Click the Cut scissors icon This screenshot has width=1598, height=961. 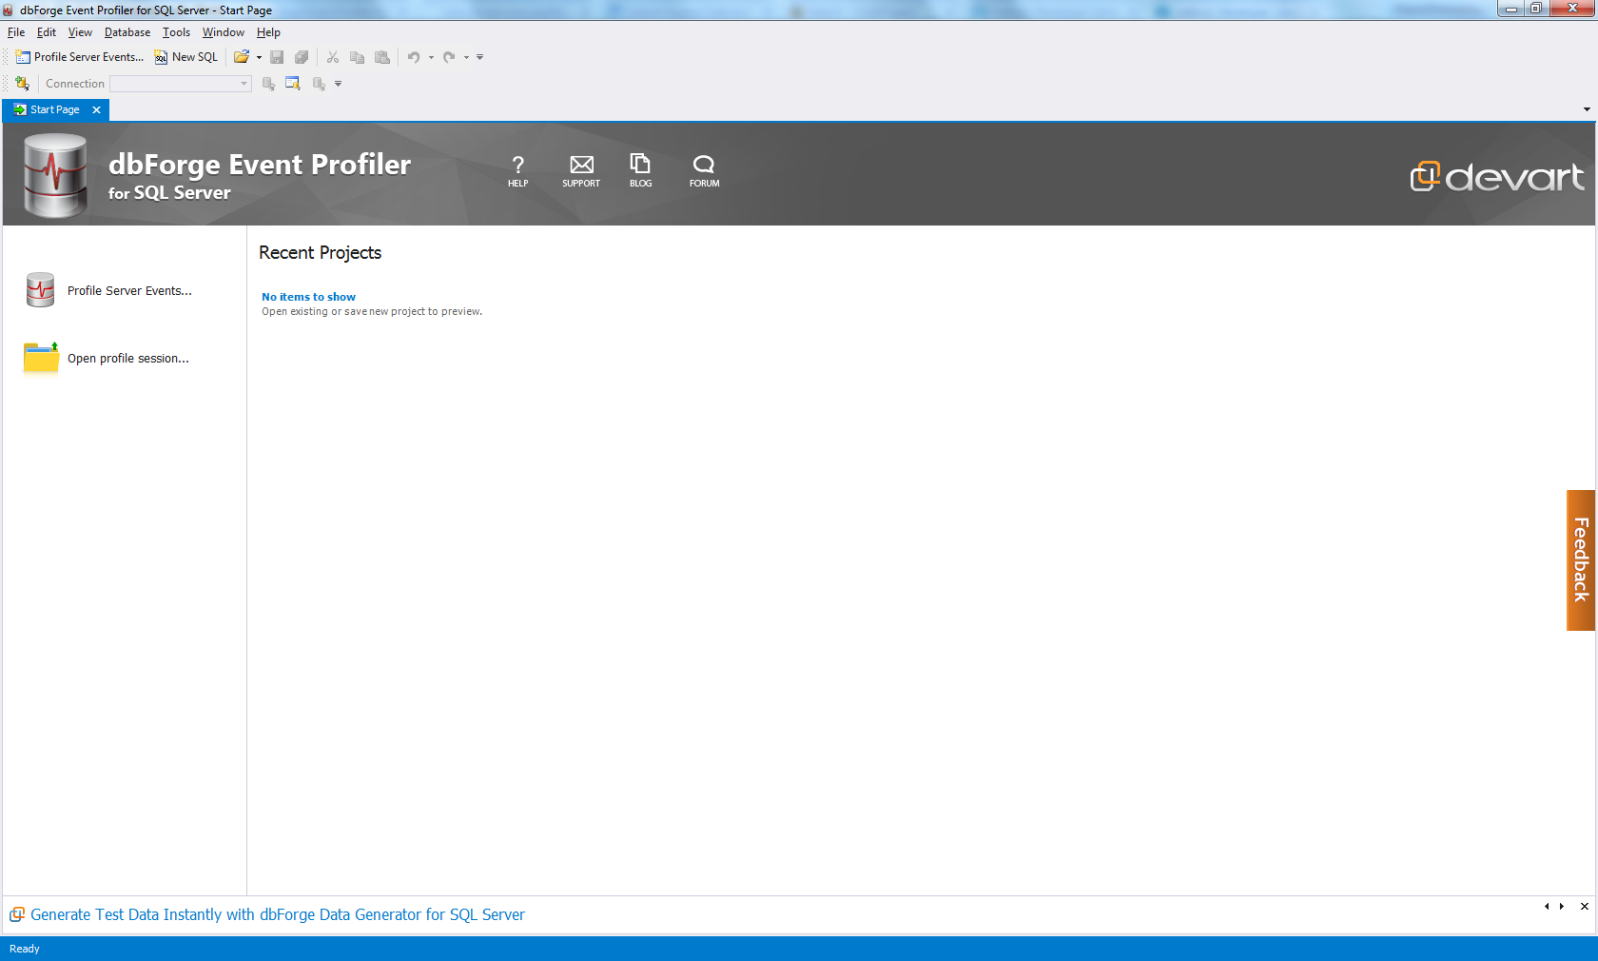click(x=333, y=57)
